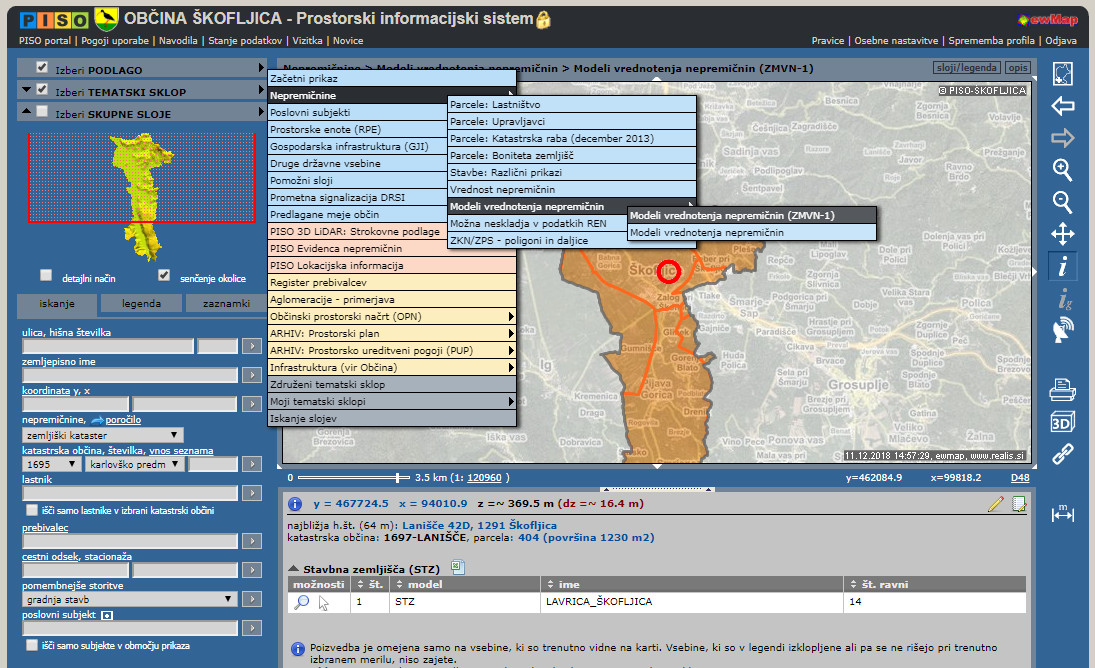Viewport: 1095px width, 668px height.
Task: Open the 'gradnja stavb' services dropdown
Action: tap(130, 599)
